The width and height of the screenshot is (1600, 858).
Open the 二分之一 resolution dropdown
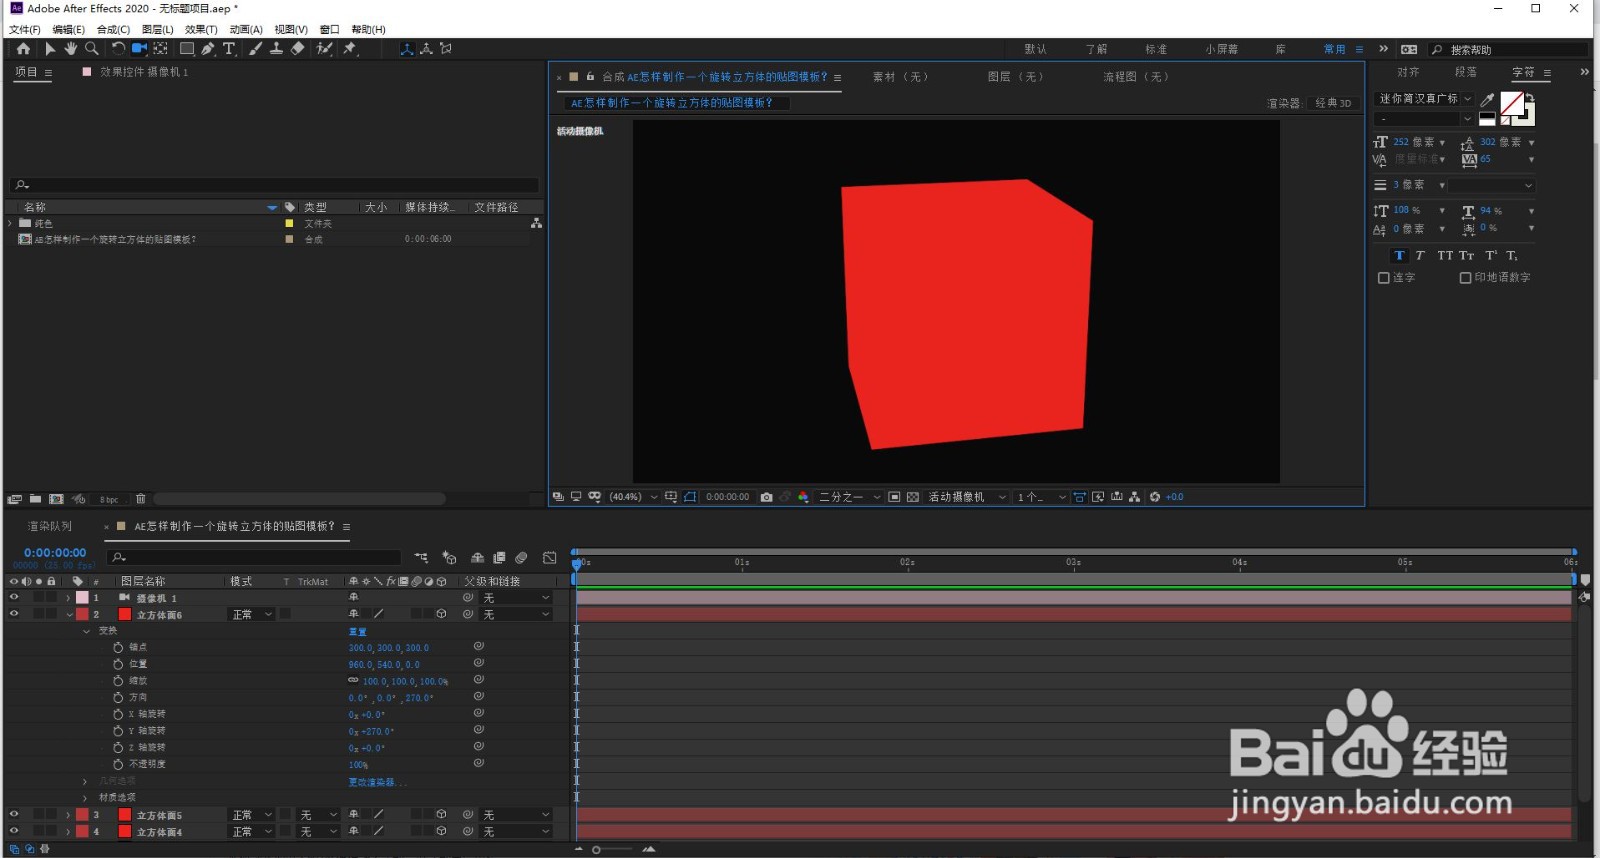[x=850, y=497]
